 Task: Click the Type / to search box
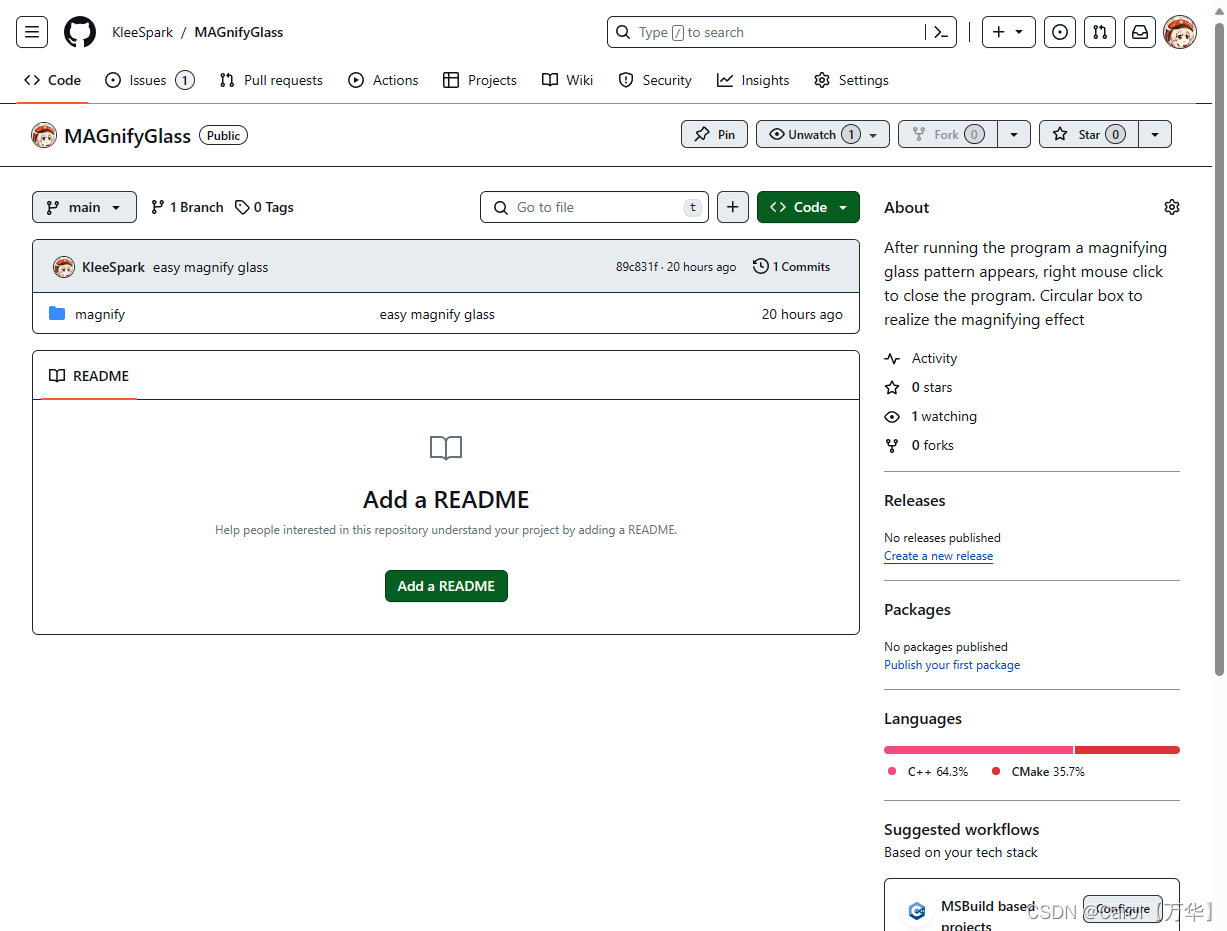pyautogui.click(x=767, y=32)
